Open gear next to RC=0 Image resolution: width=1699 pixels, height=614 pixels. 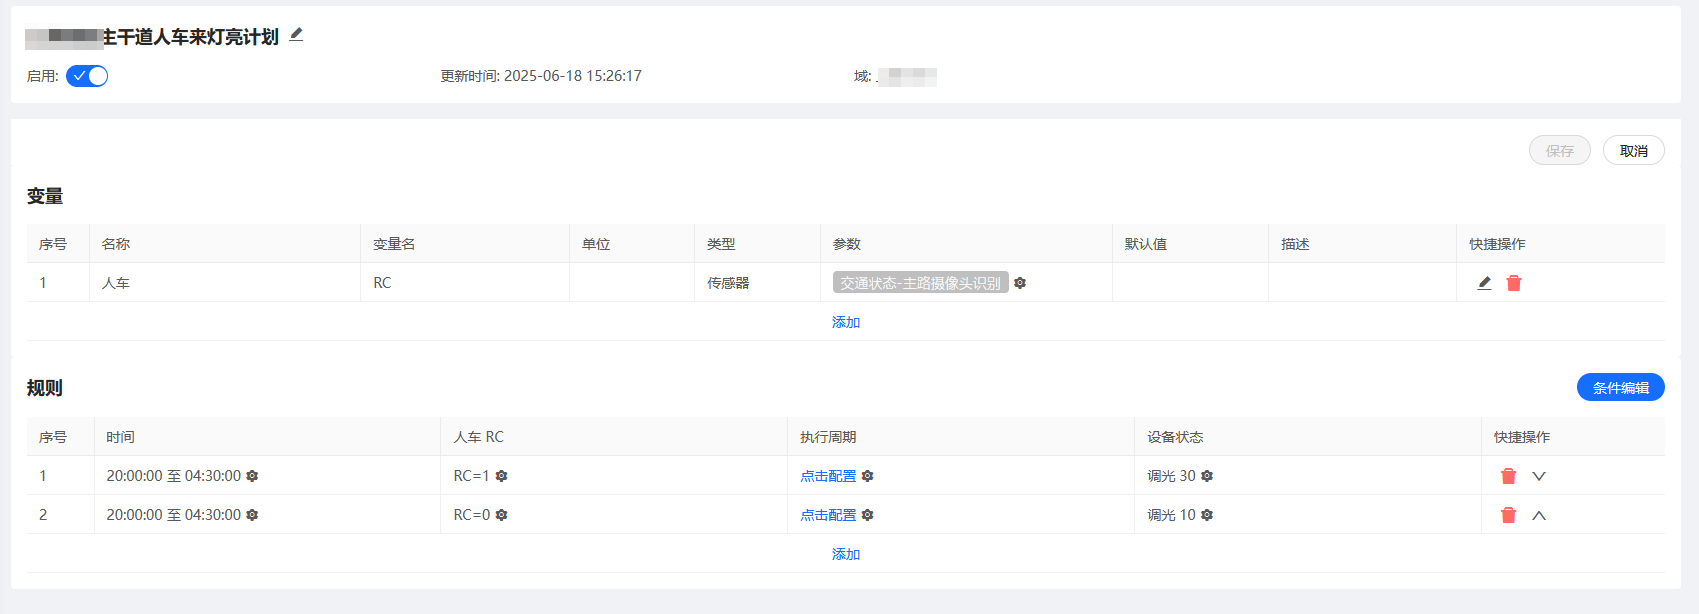(x=501, y=515)
